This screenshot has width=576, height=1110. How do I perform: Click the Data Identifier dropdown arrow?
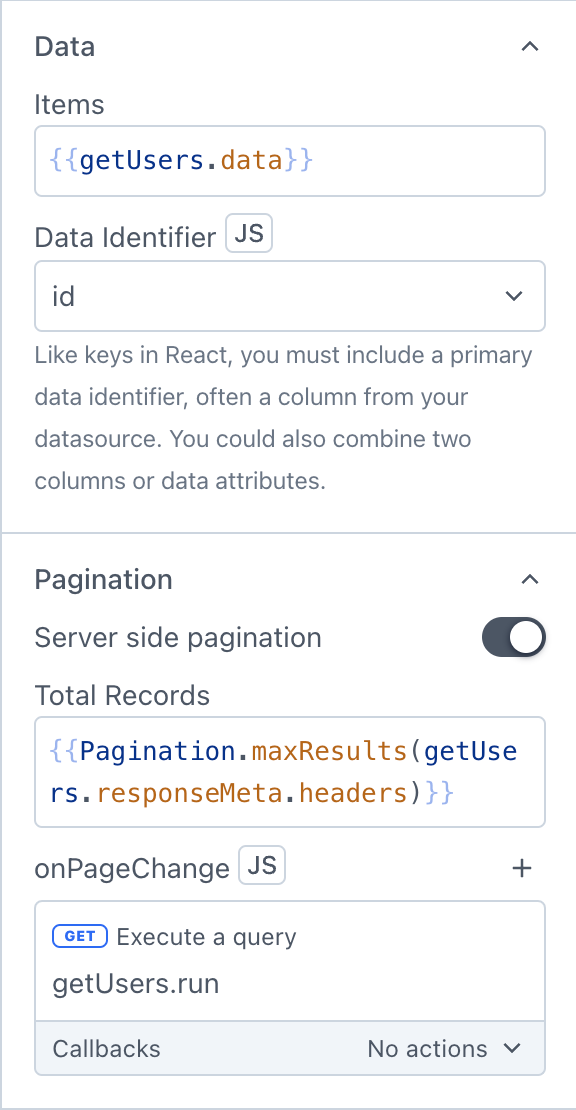click(x=513, y=296)
